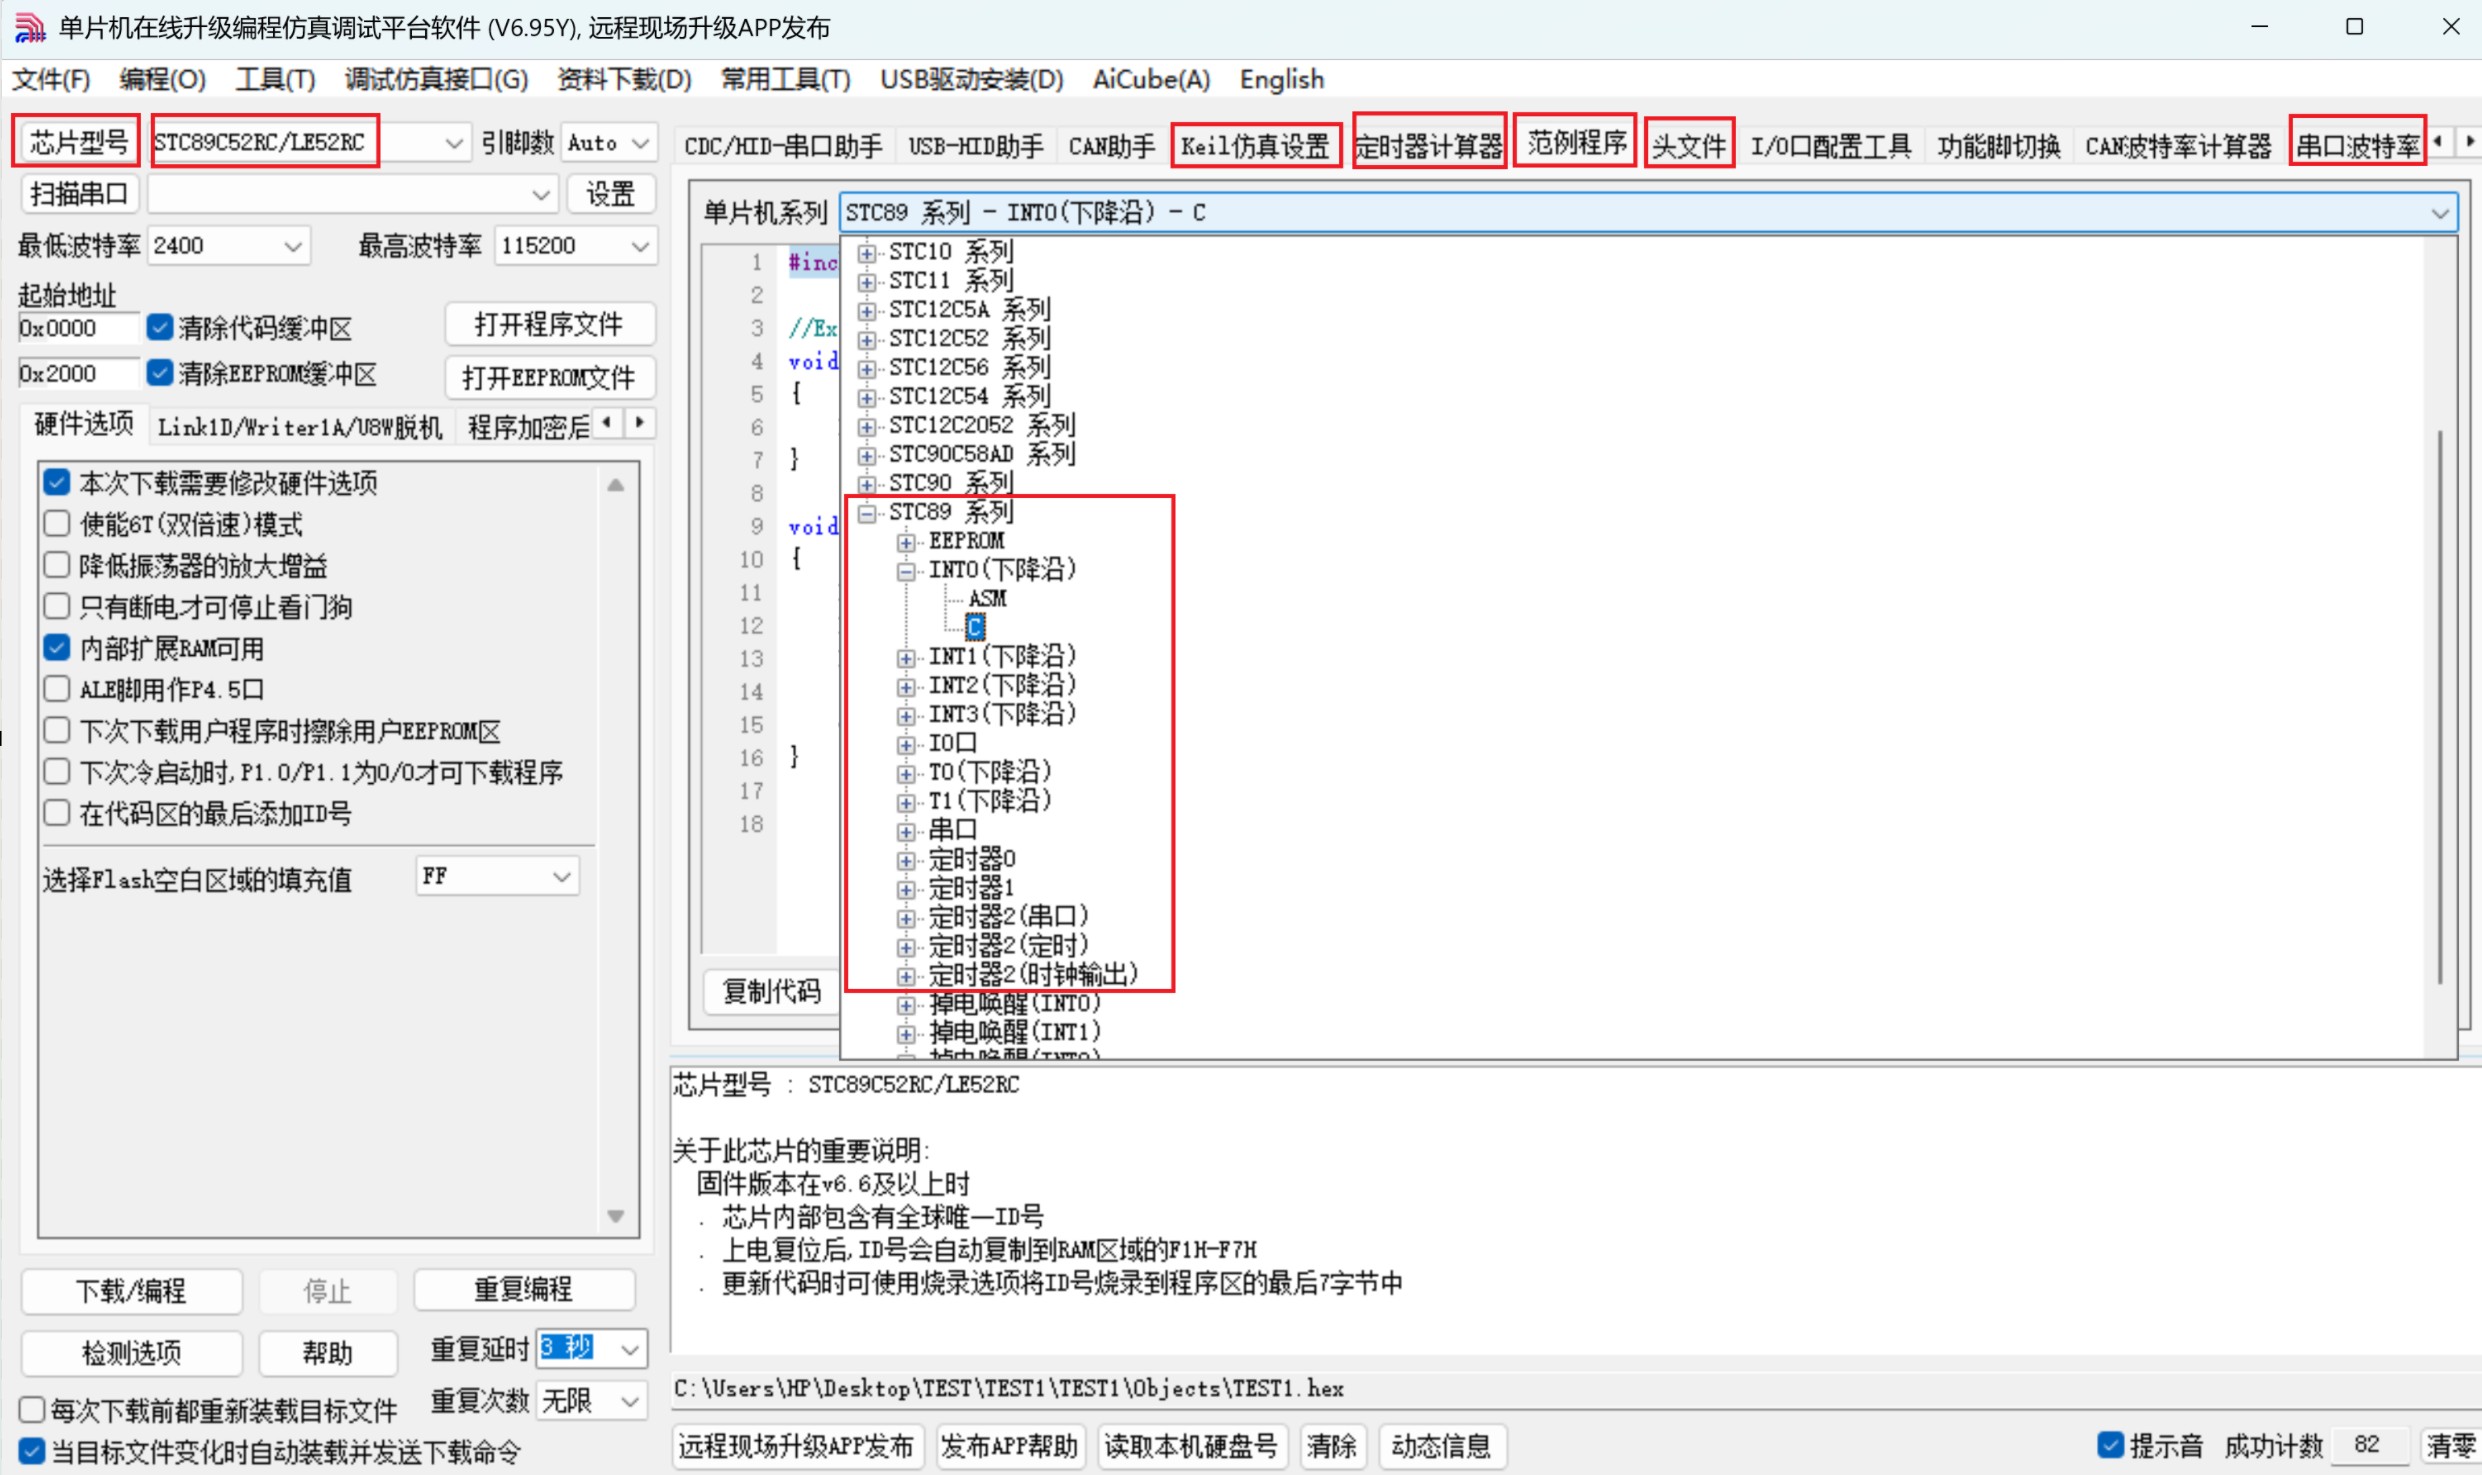
Task: Click the example tree vertical scrollbar
Action: pyautogui.click(x=2440, y=706)
